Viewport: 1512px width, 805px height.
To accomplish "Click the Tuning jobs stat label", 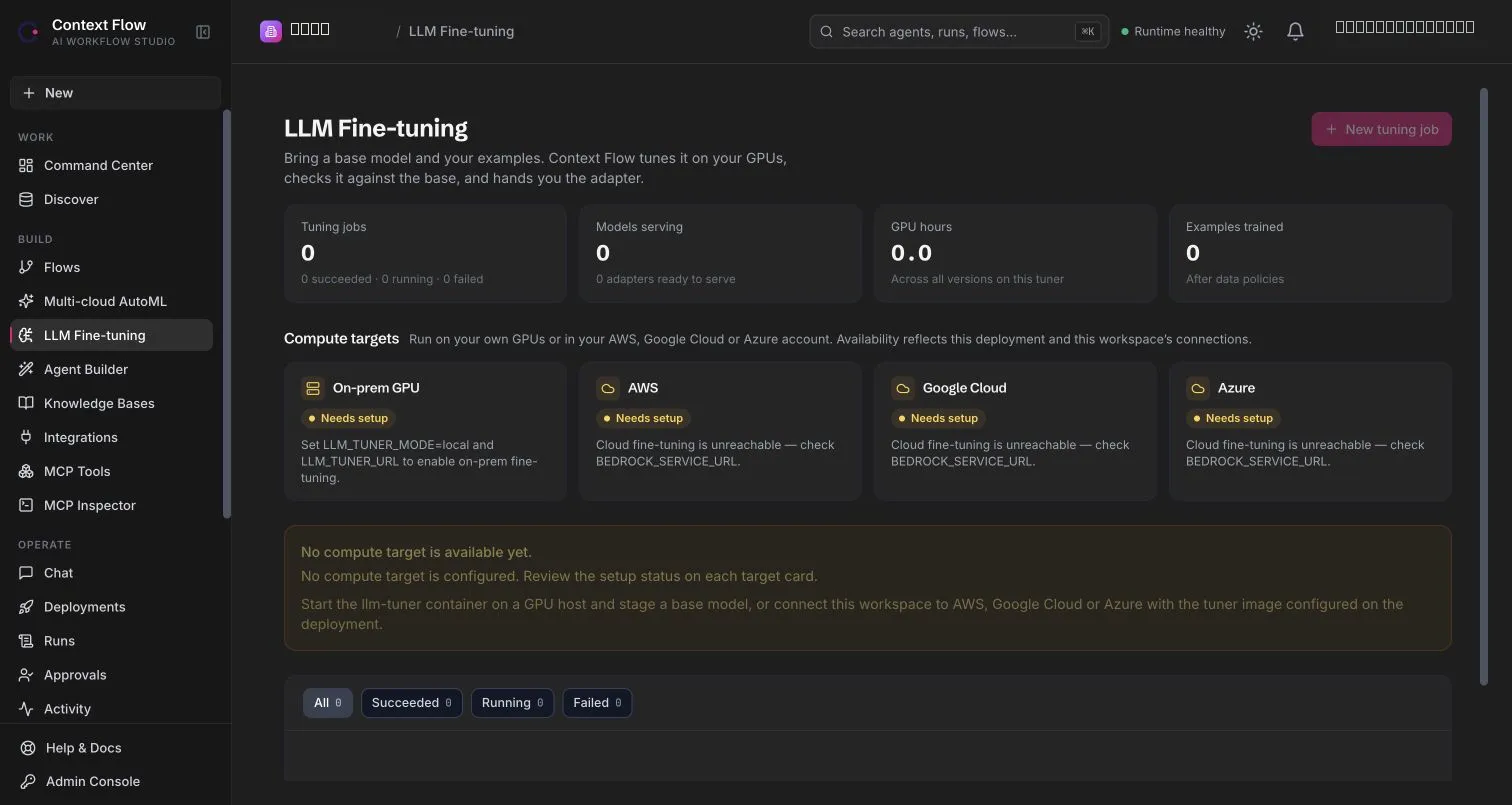I will 334,227.
